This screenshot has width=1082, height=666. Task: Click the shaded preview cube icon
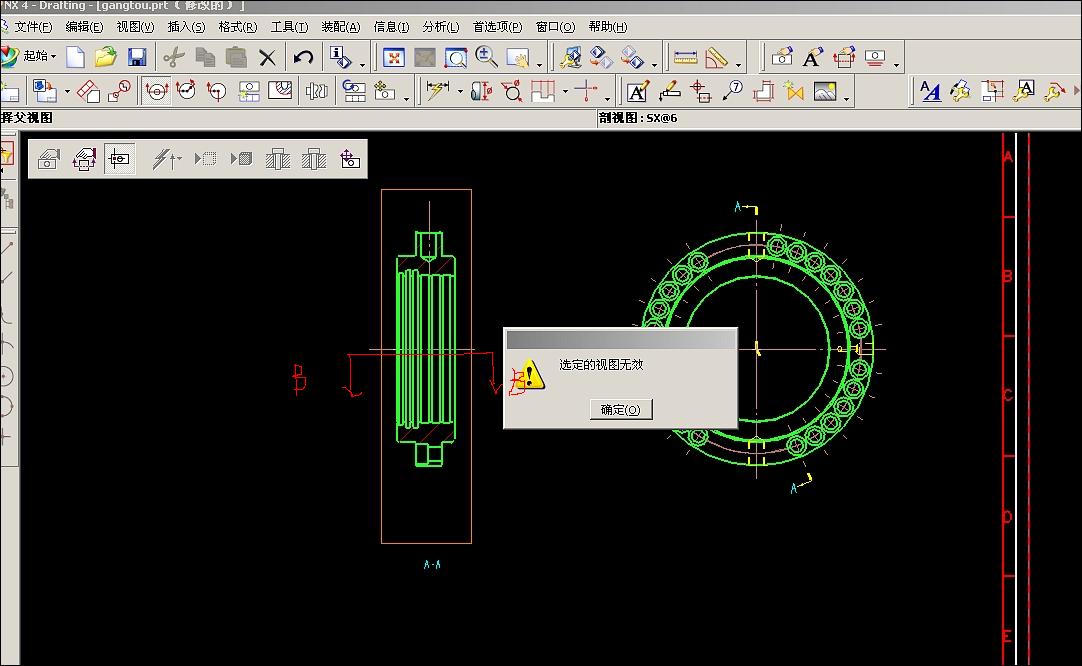click(242, 159)
